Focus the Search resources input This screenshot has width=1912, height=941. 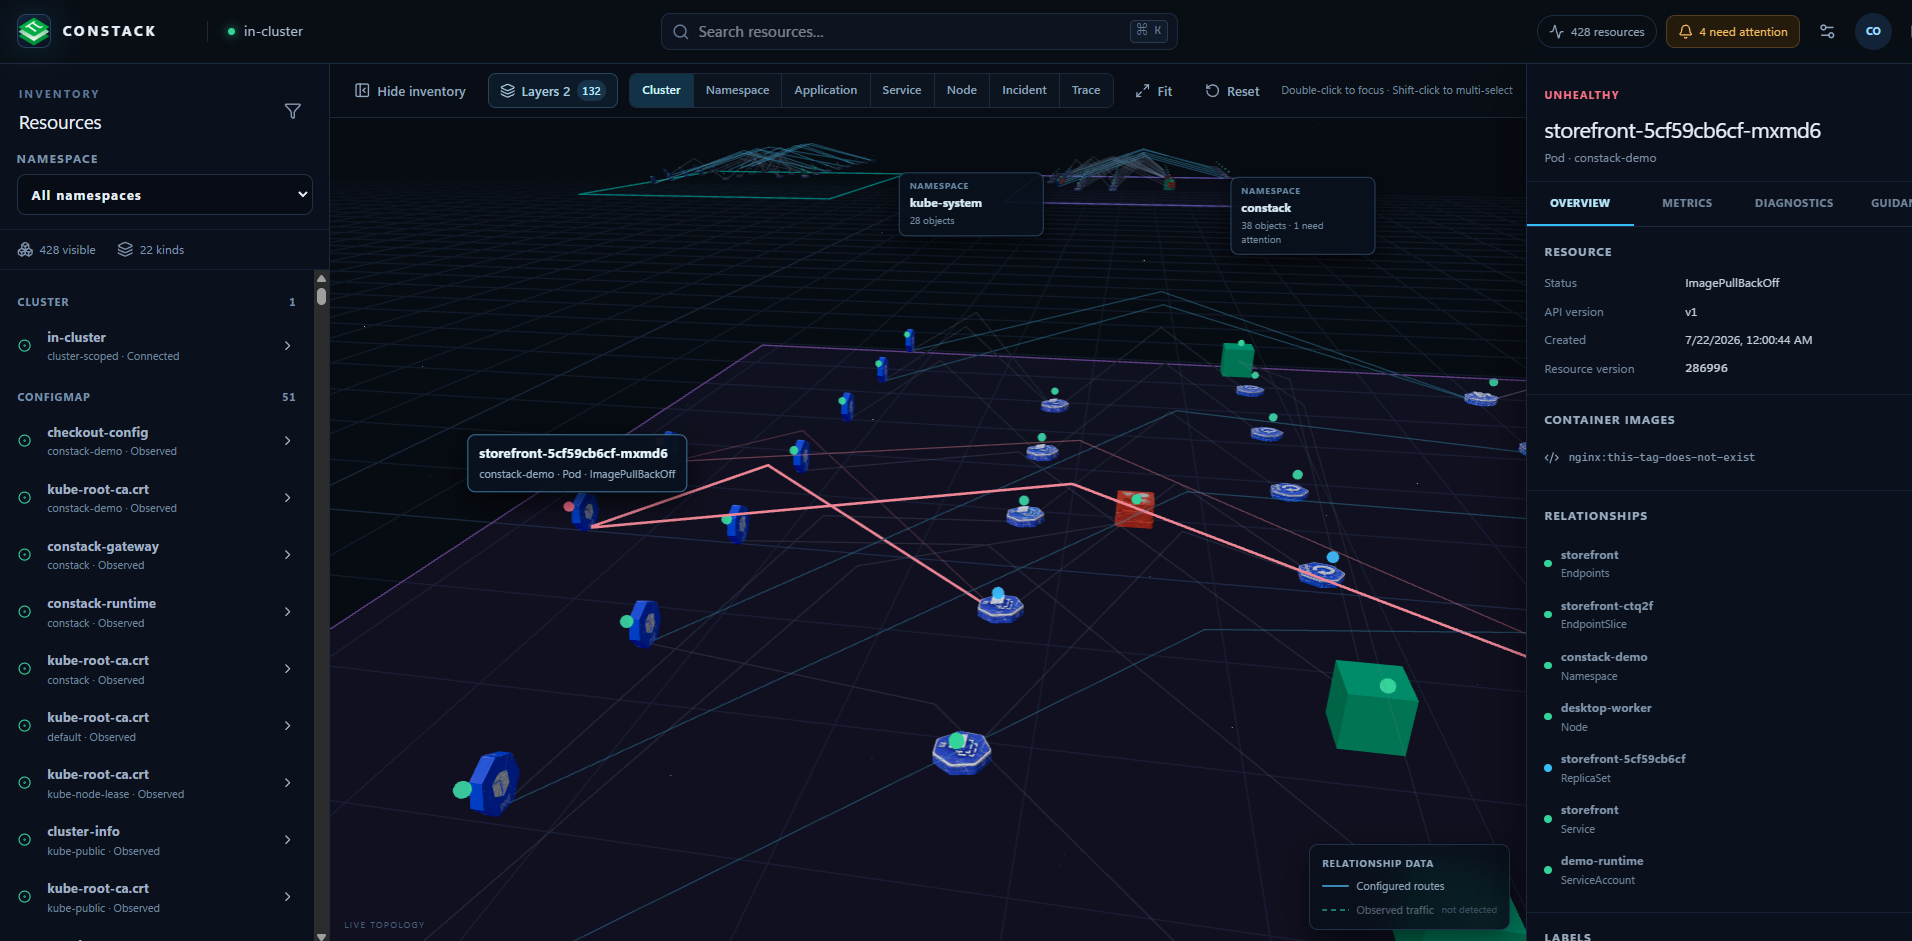point(919,32)
